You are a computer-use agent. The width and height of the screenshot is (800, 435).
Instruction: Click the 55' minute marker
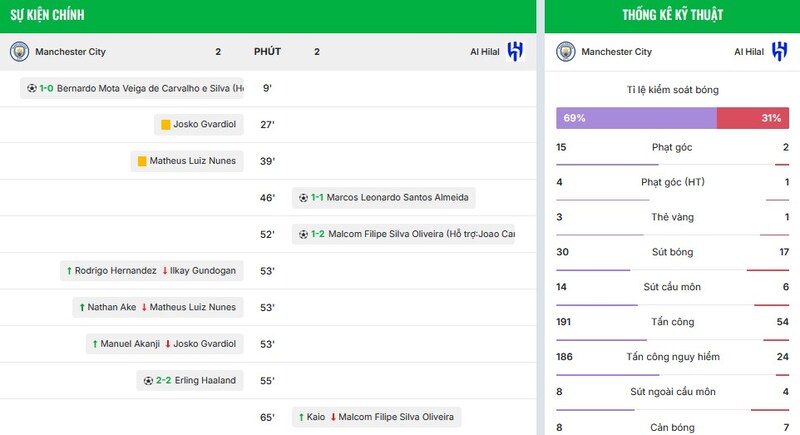[267, 380]
